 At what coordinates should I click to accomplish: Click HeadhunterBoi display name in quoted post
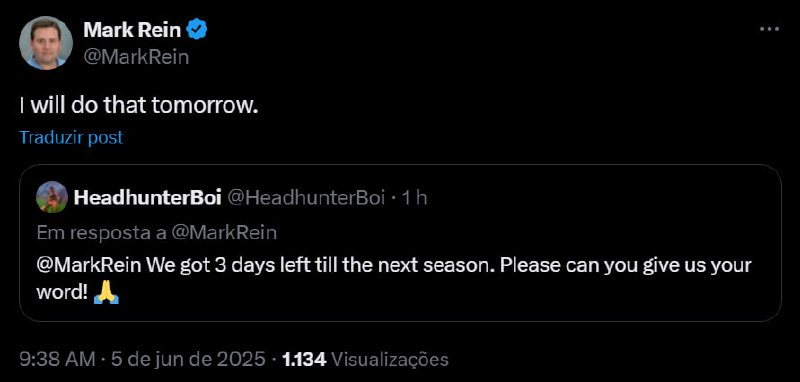(x=147, y=198)
